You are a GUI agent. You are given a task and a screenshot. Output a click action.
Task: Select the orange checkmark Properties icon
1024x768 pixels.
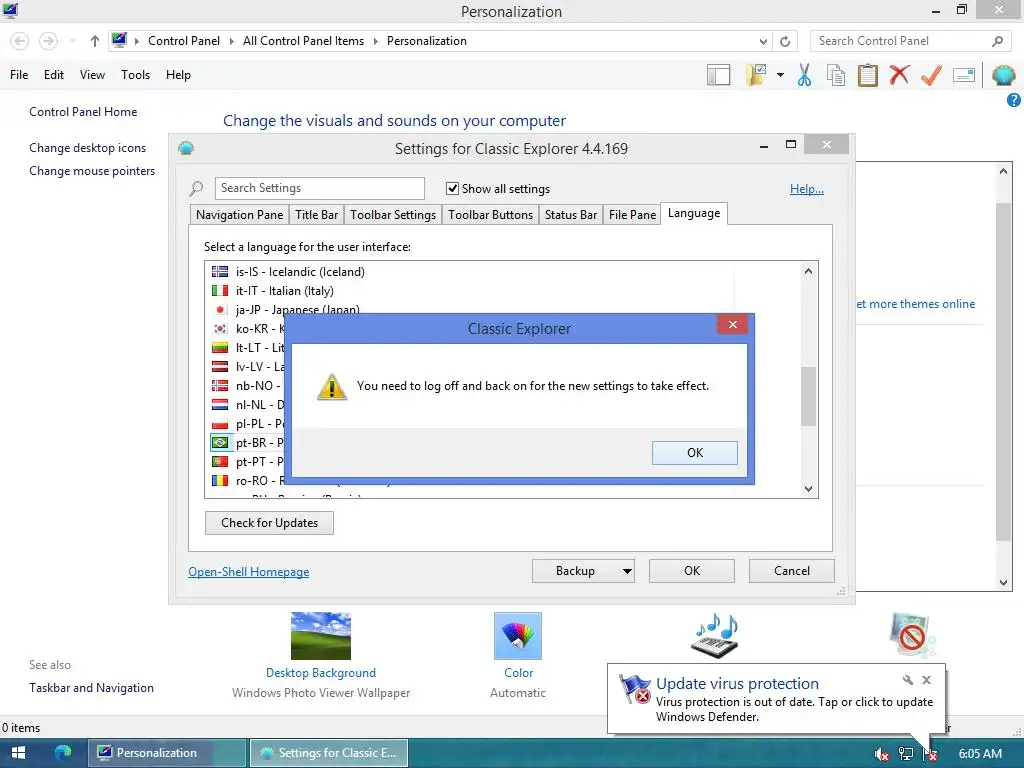tap(931, 75)
